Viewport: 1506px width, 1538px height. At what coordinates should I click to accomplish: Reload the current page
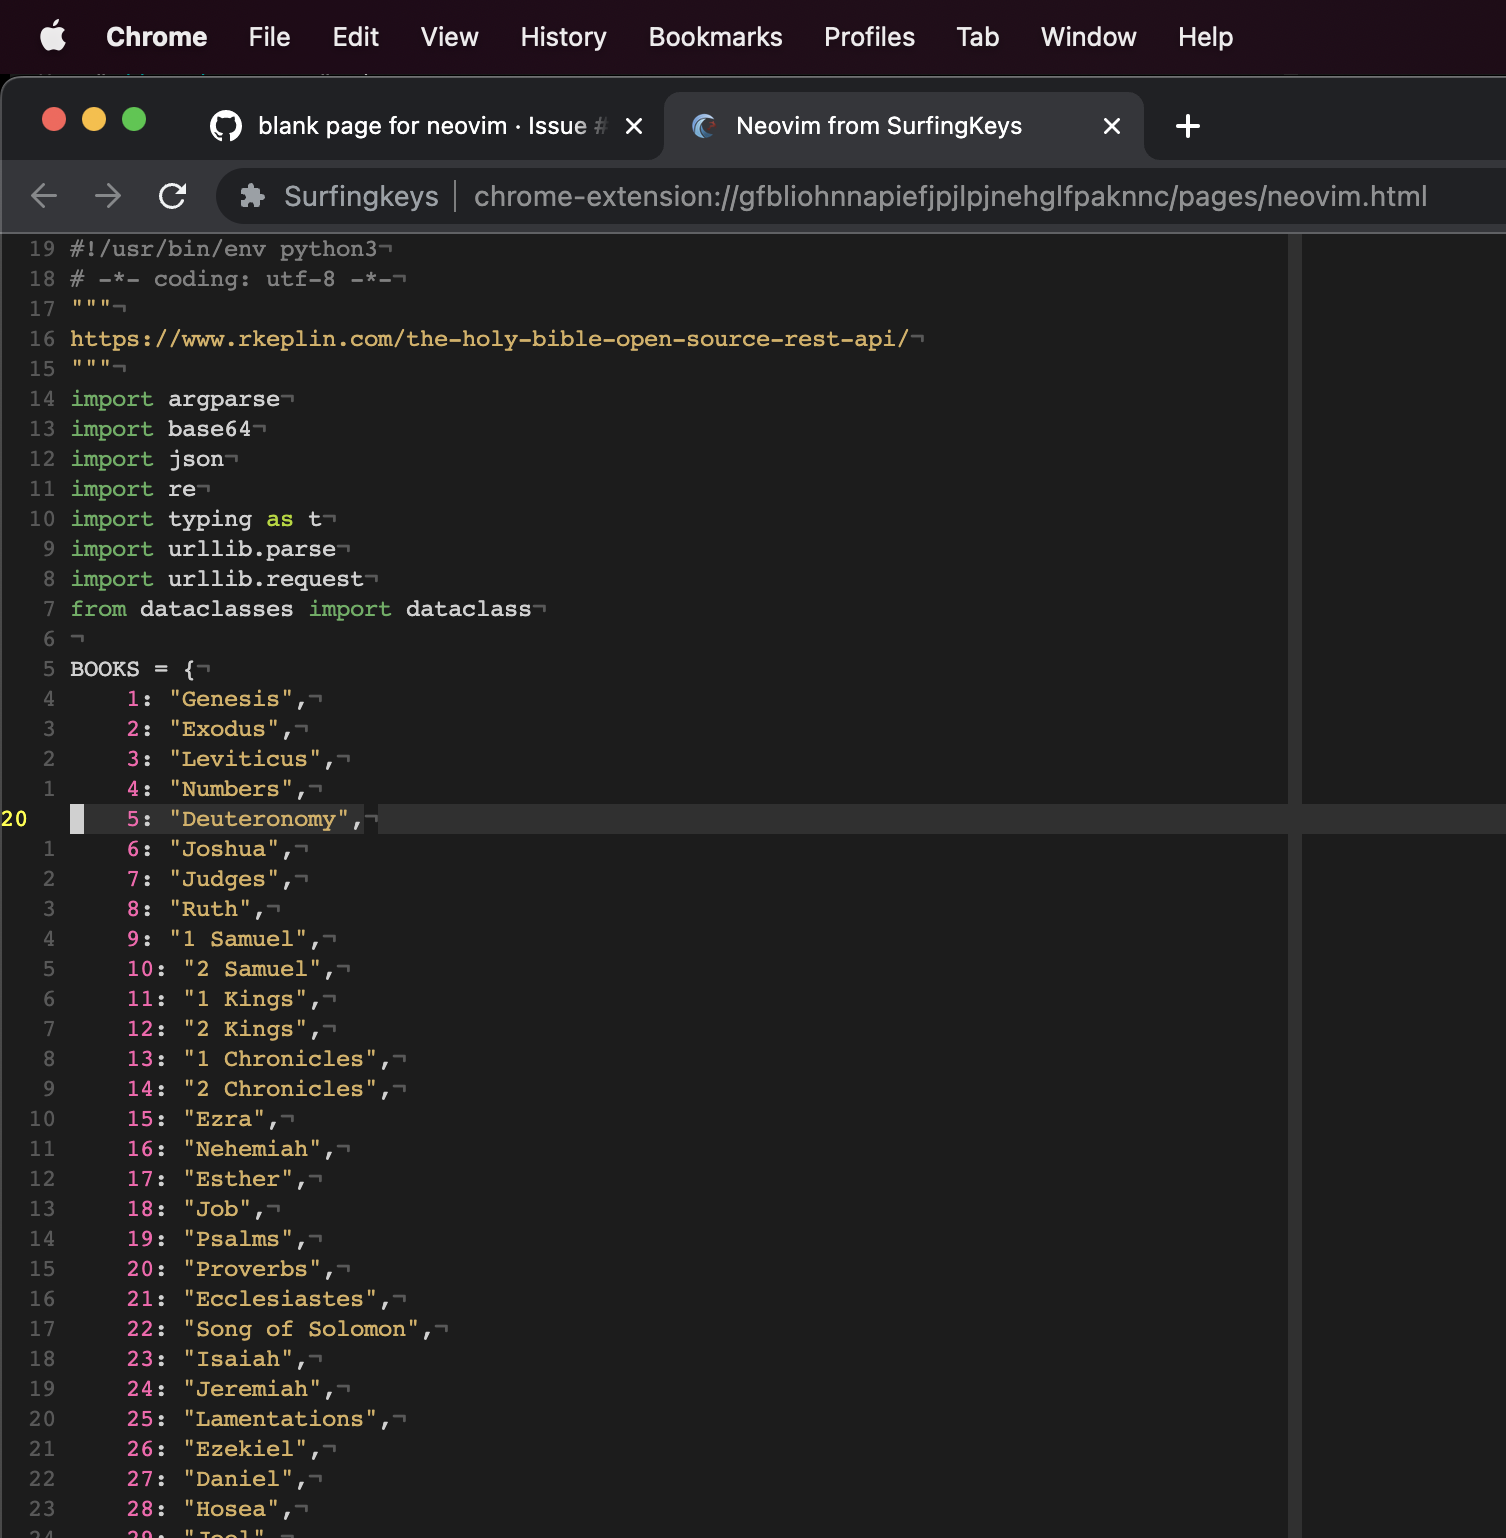173,196
